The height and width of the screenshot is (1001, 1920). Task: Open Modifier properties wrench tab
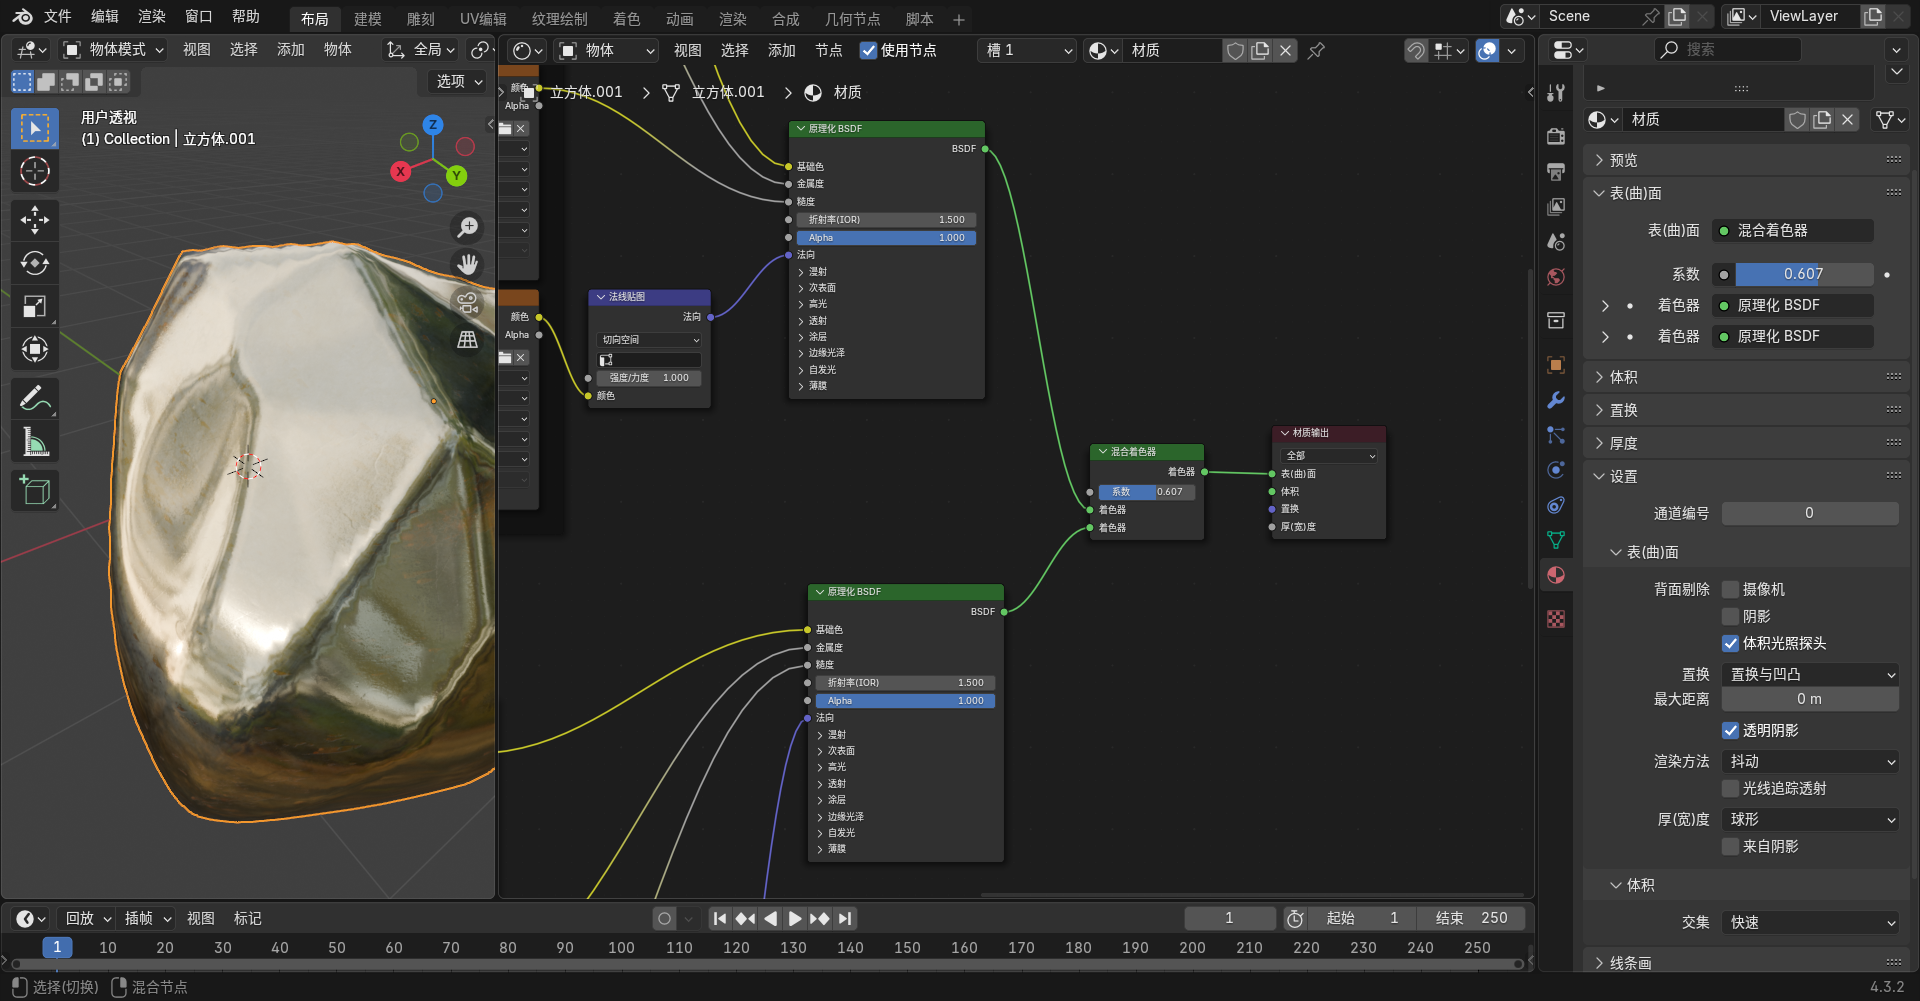click(x=1556, y=400)
